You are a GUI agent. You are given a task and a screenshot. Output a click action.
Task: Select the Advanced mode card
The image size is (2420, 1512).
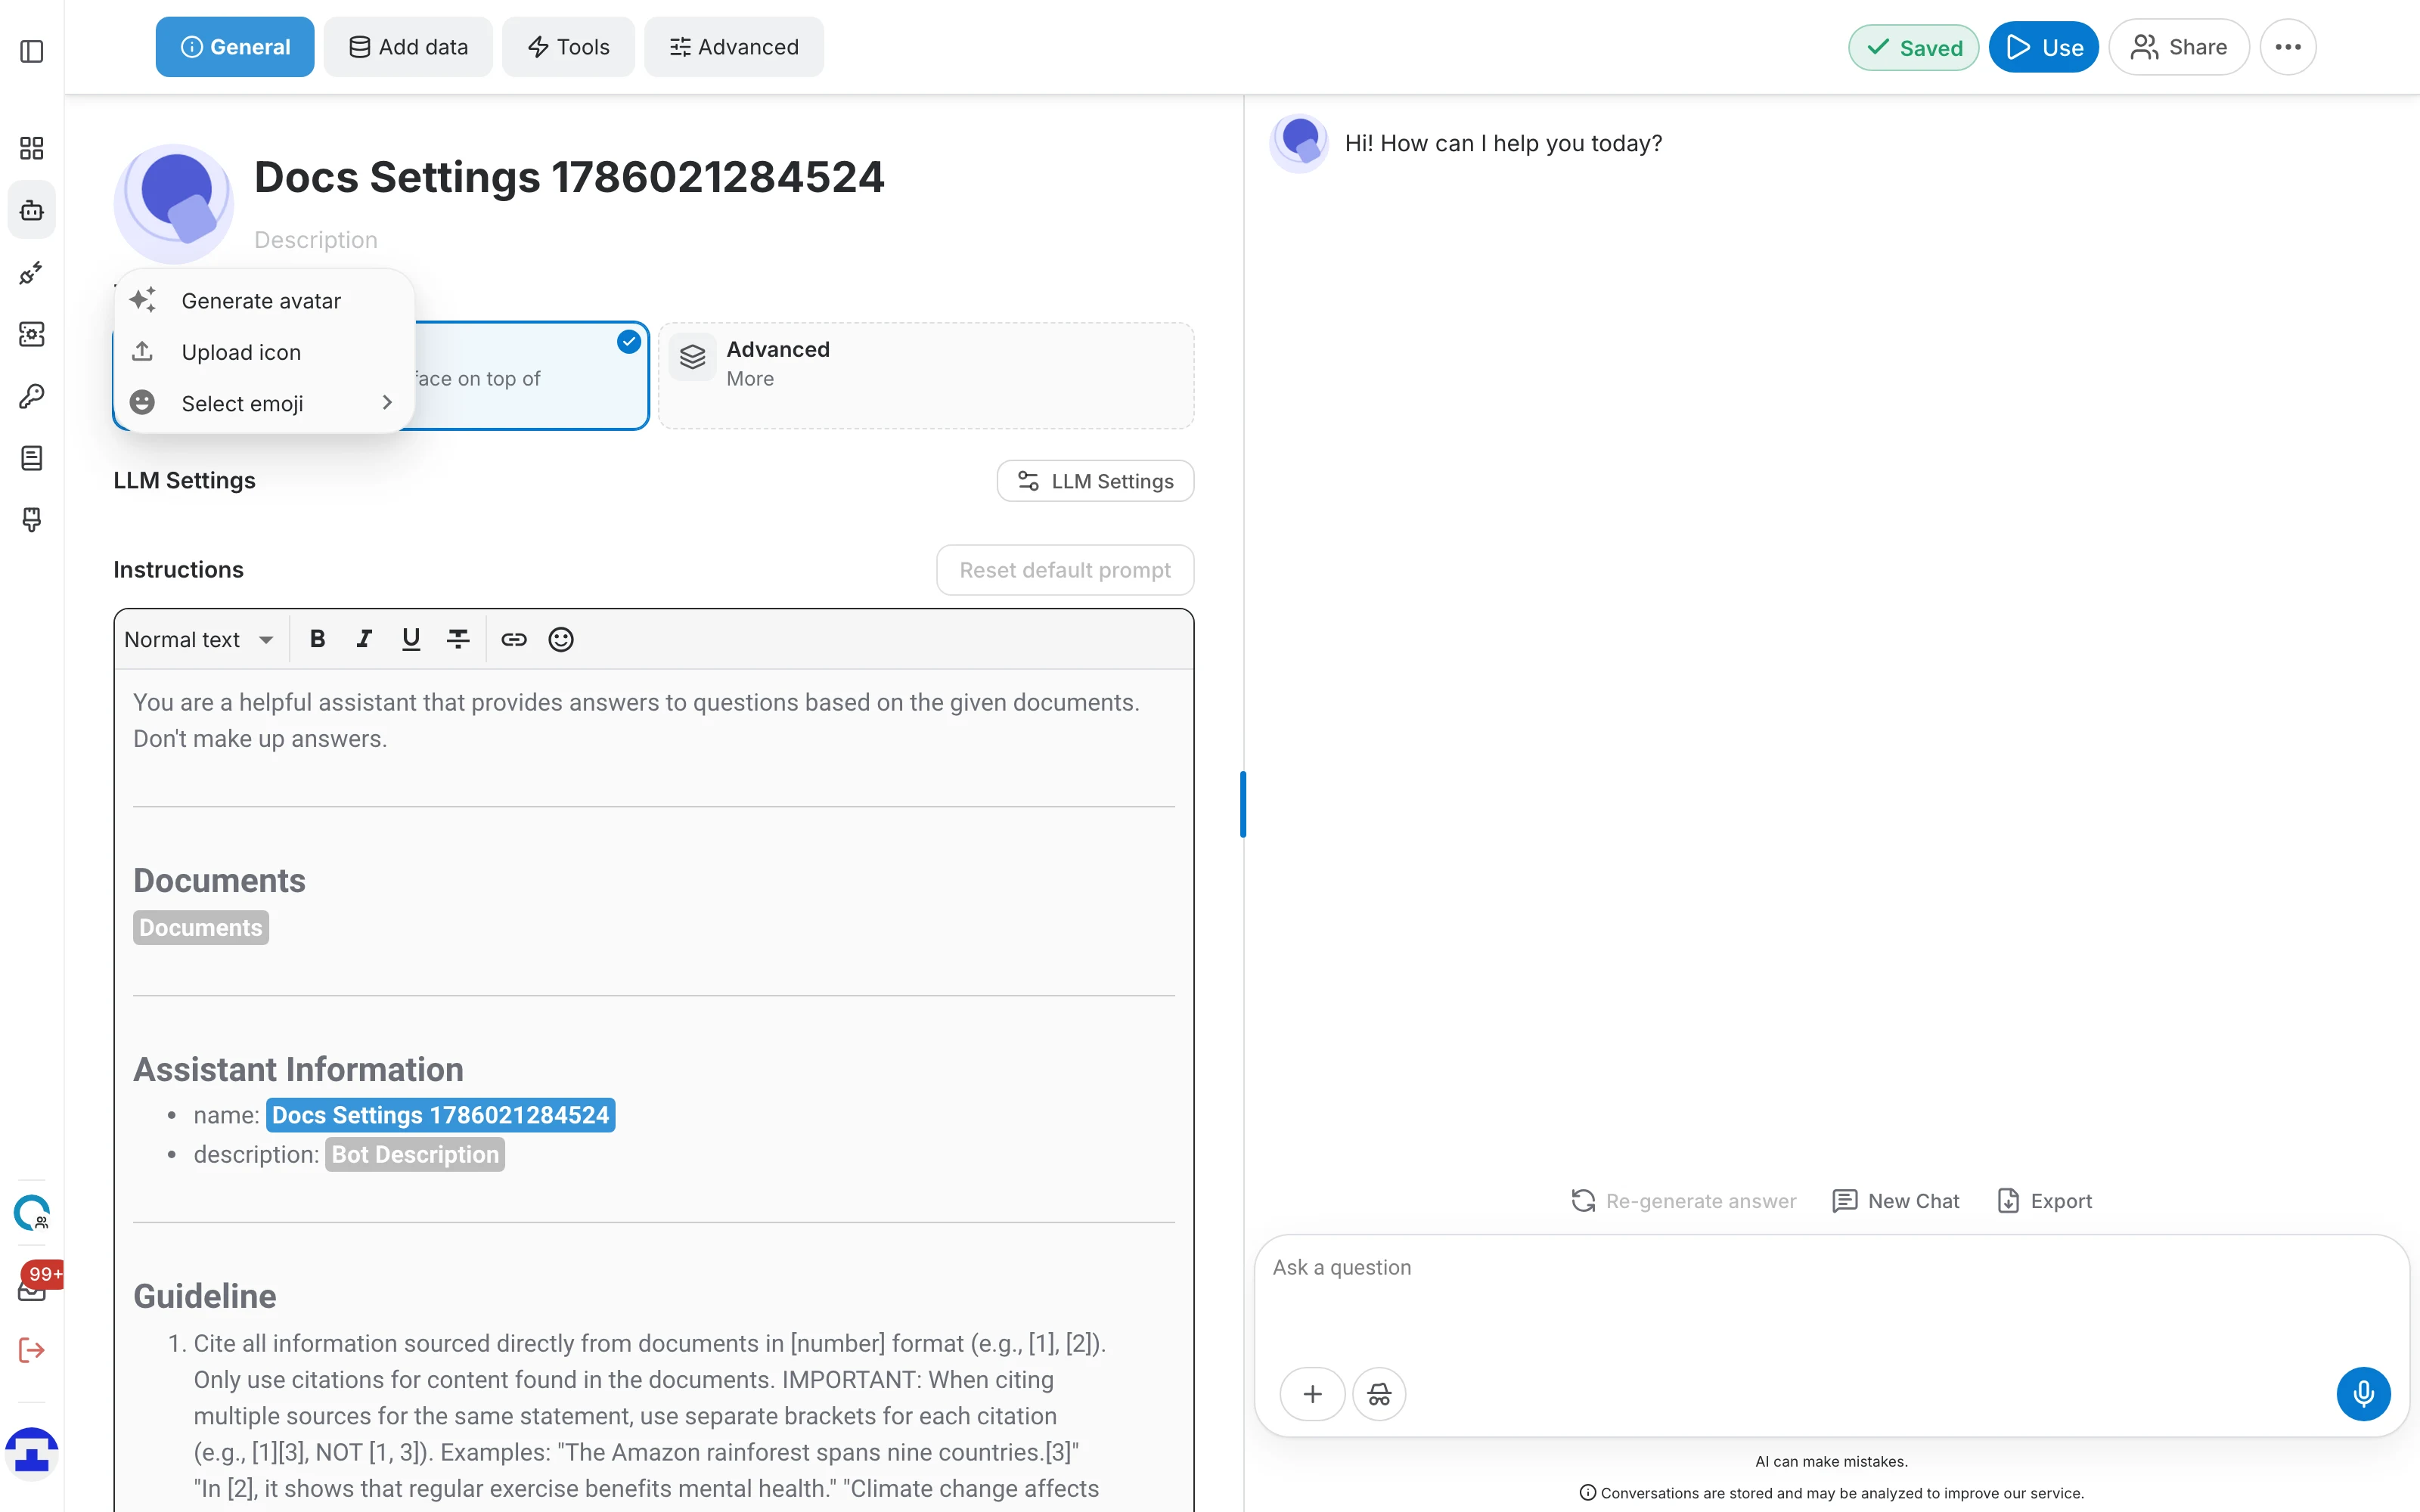[926, 375]
